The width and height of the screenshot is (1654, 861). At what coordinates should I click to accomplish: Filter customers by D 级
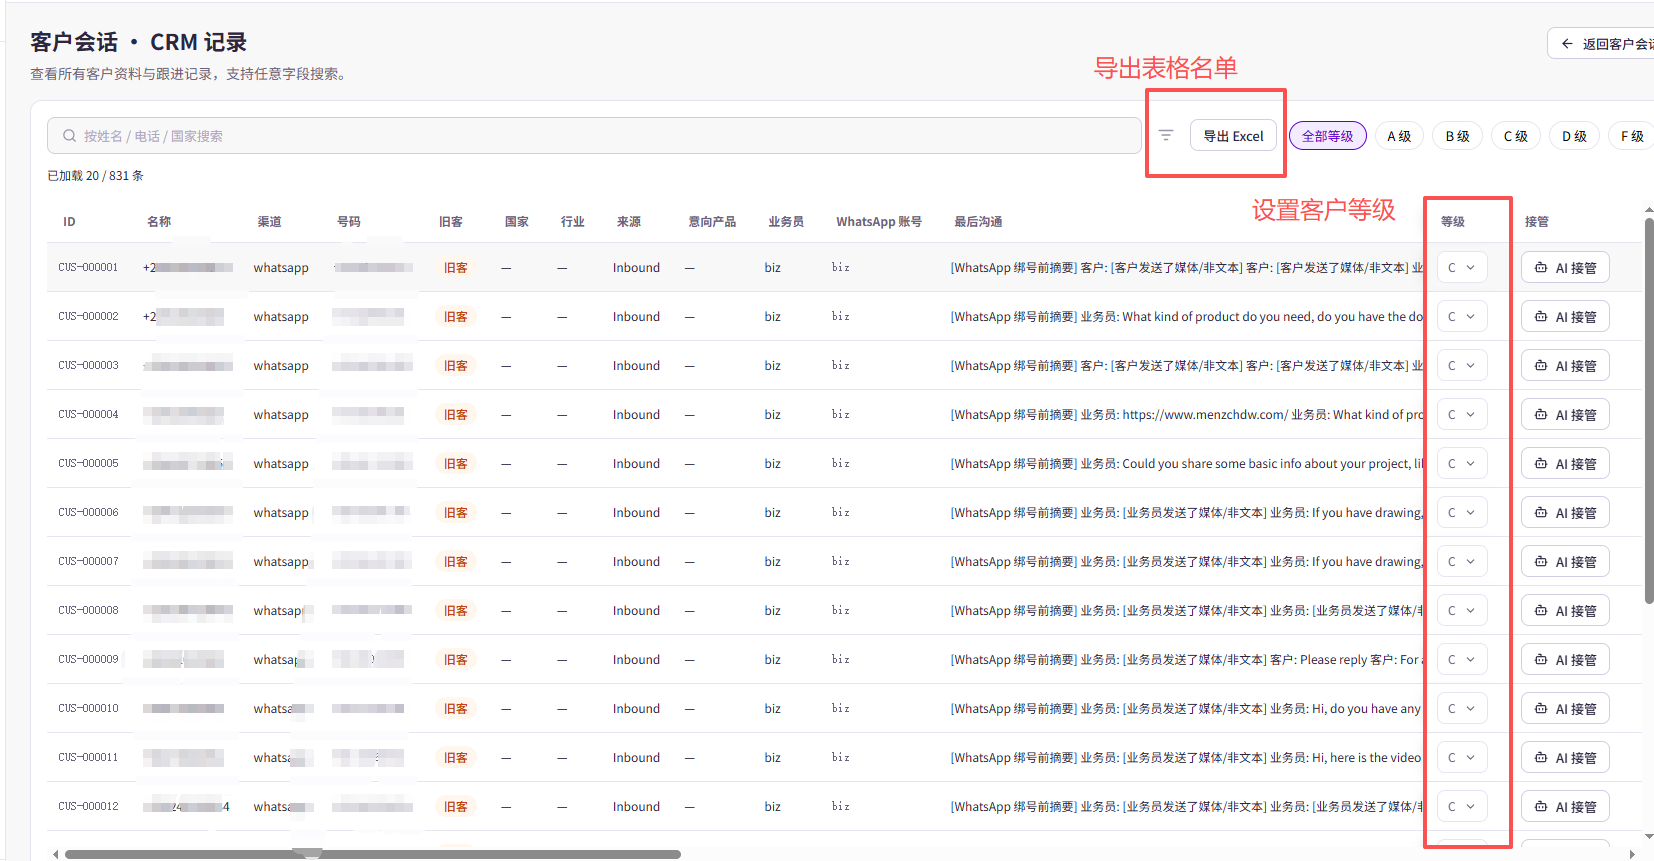1574,136
